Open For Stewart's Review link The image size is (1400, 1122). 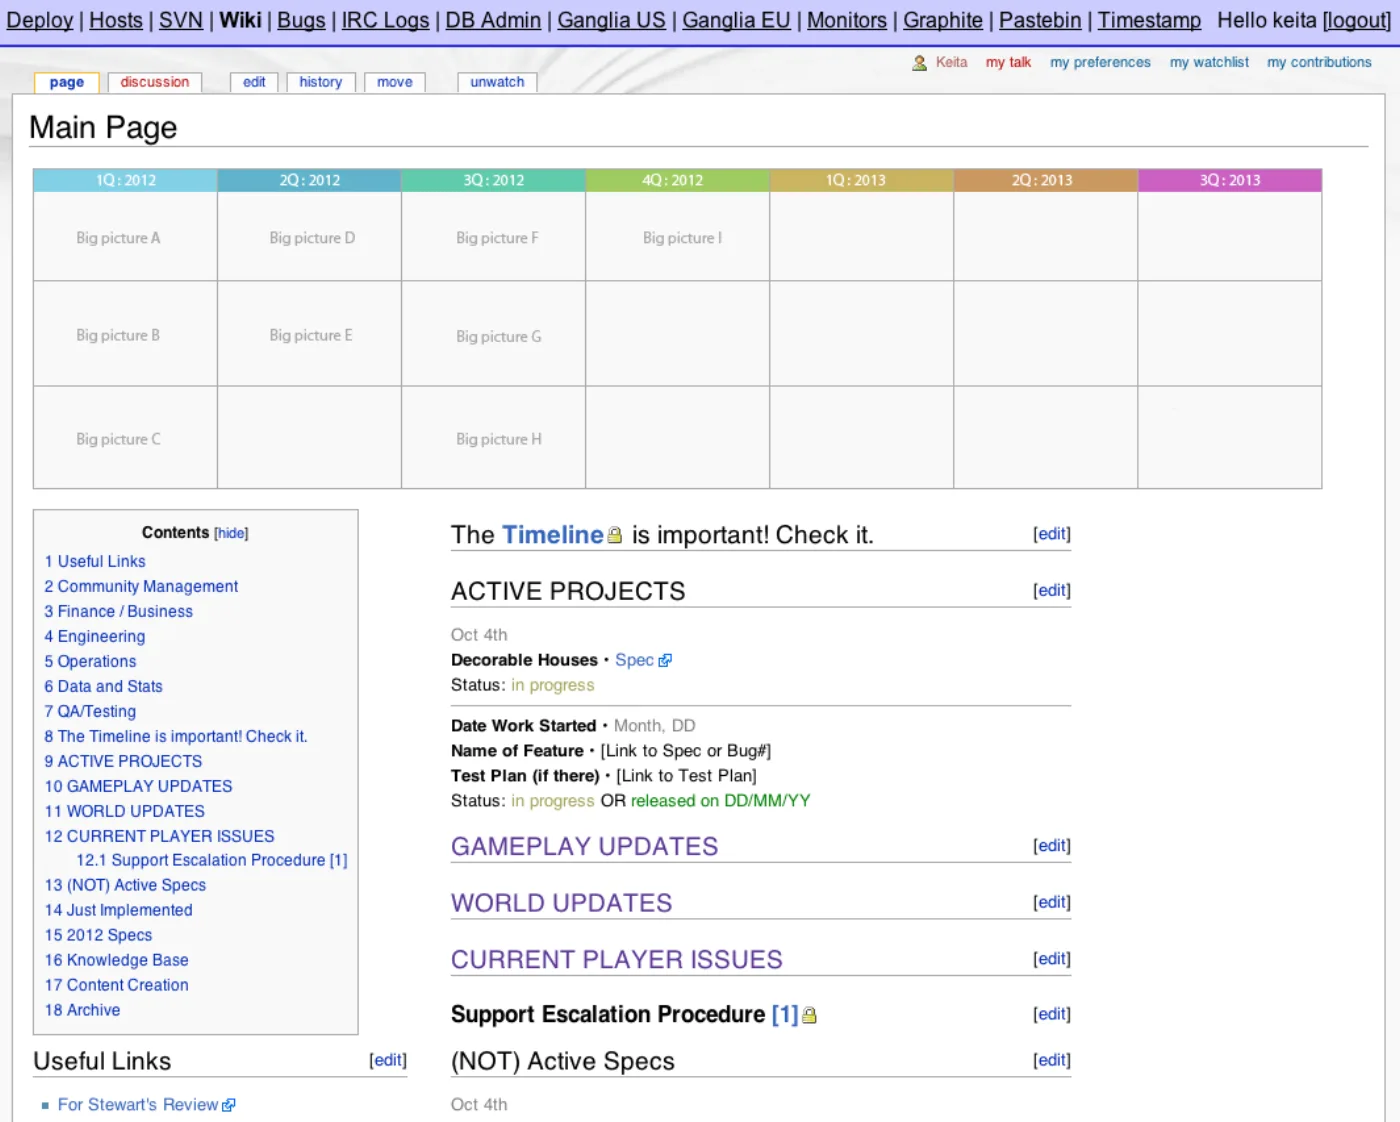pos(138,1105)
